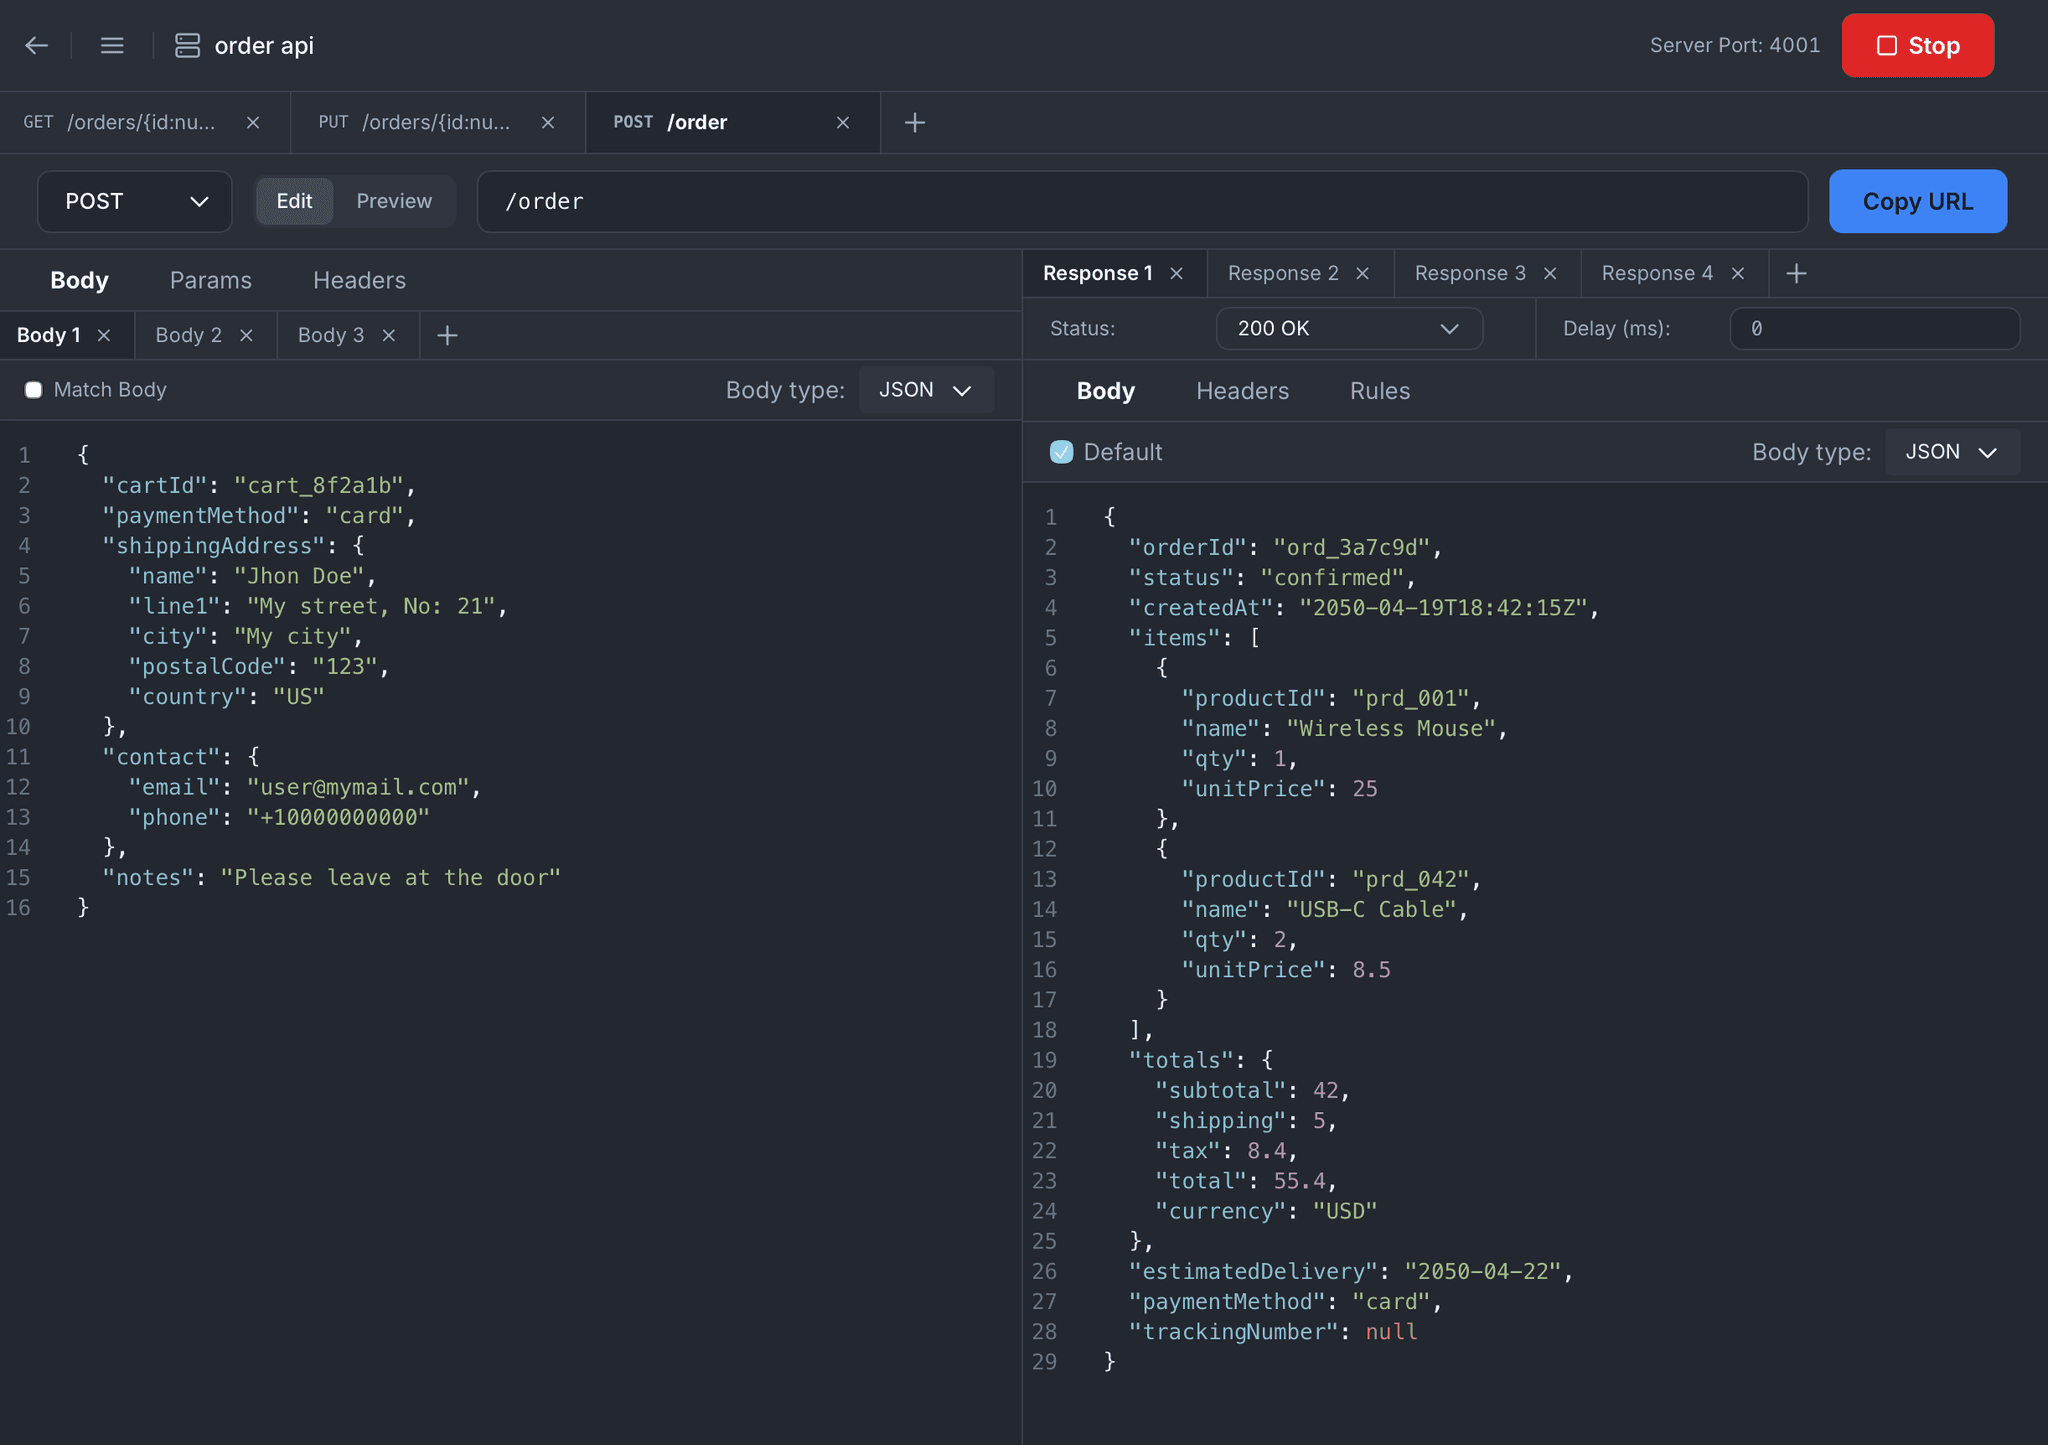Image resolution: width=2048 pixels, height=1445 pixels.
Task: Open request Body type JSON dropdown
Action: (926, 390)
